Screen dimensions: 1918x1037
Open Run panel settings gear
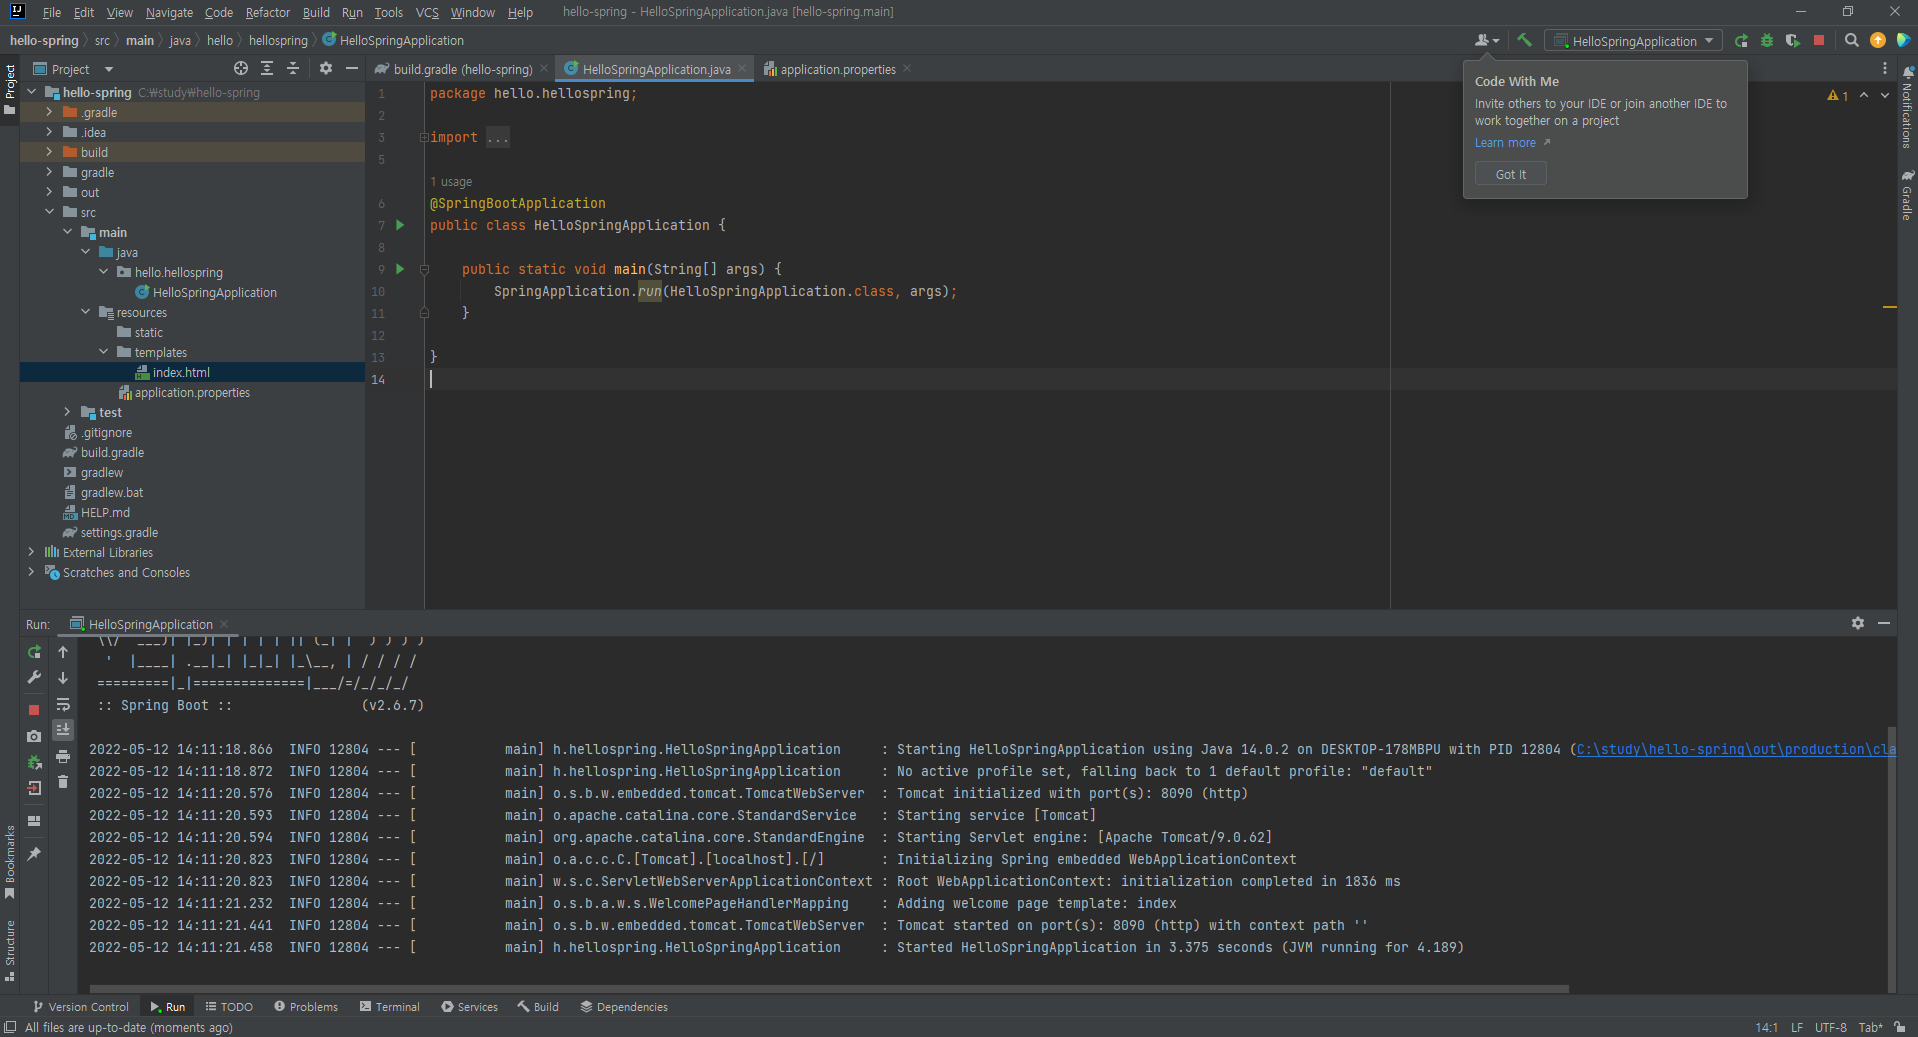pyautogui.click(x=1857, y=623)
